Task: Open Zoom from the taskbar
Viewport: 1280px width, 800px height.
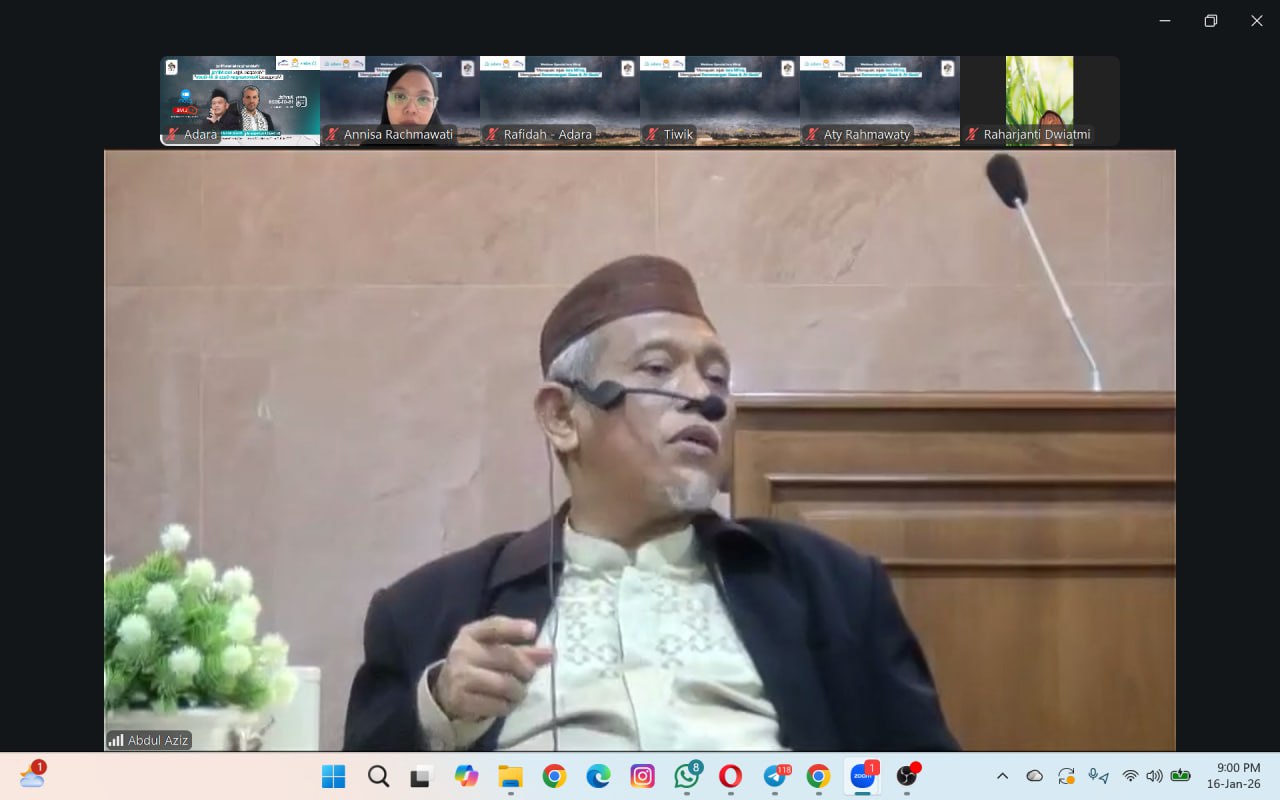Action: pos(862,776)
